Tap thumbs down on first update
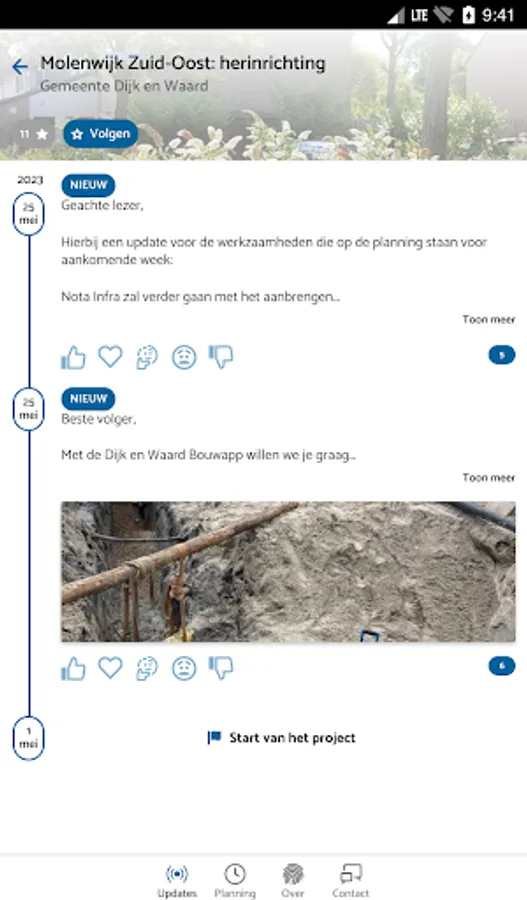The image size is (527, 900). tap(221, 357)
